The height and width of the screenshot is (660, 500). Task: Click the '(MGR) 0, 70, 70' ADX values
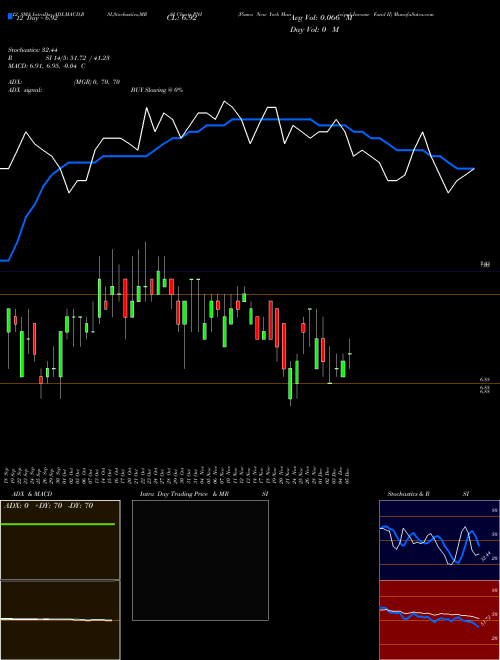[97, 82]
